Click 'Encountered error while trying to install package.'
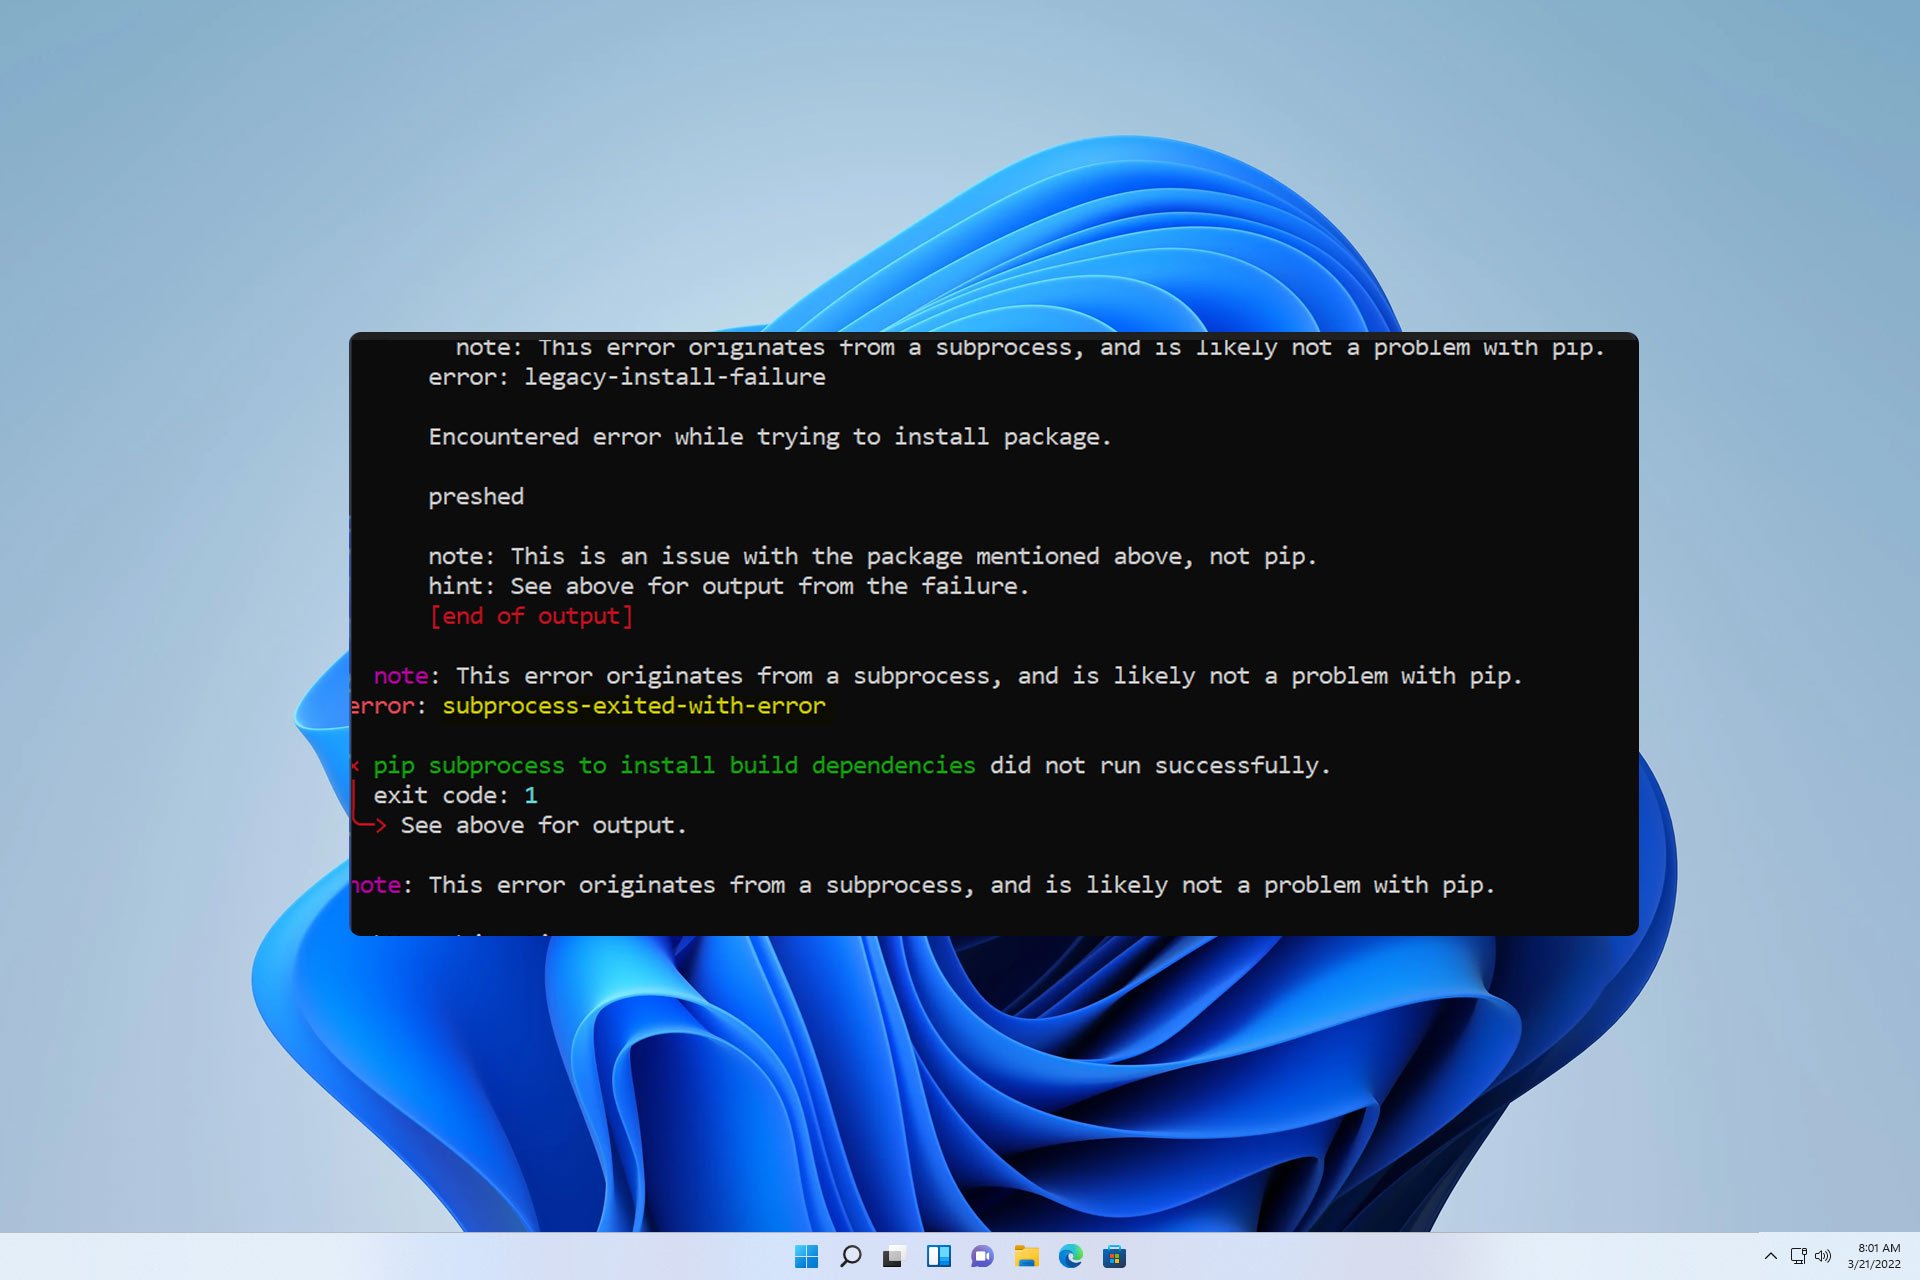 (x=770, y=437)
